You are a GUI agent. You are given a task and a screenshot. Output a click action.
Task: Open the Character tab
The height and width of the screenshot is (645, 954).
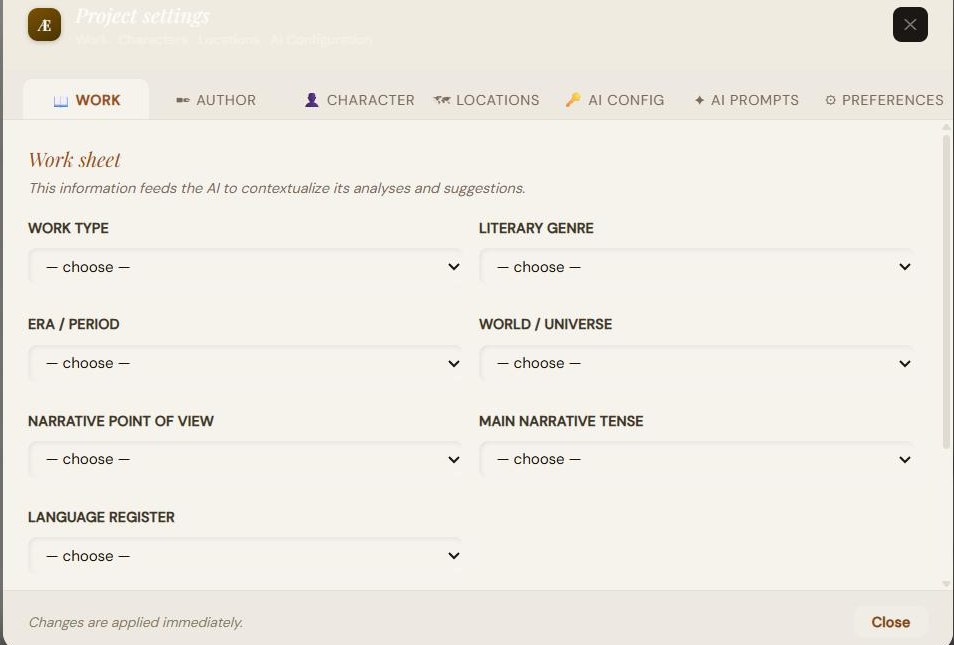(359, 100)
